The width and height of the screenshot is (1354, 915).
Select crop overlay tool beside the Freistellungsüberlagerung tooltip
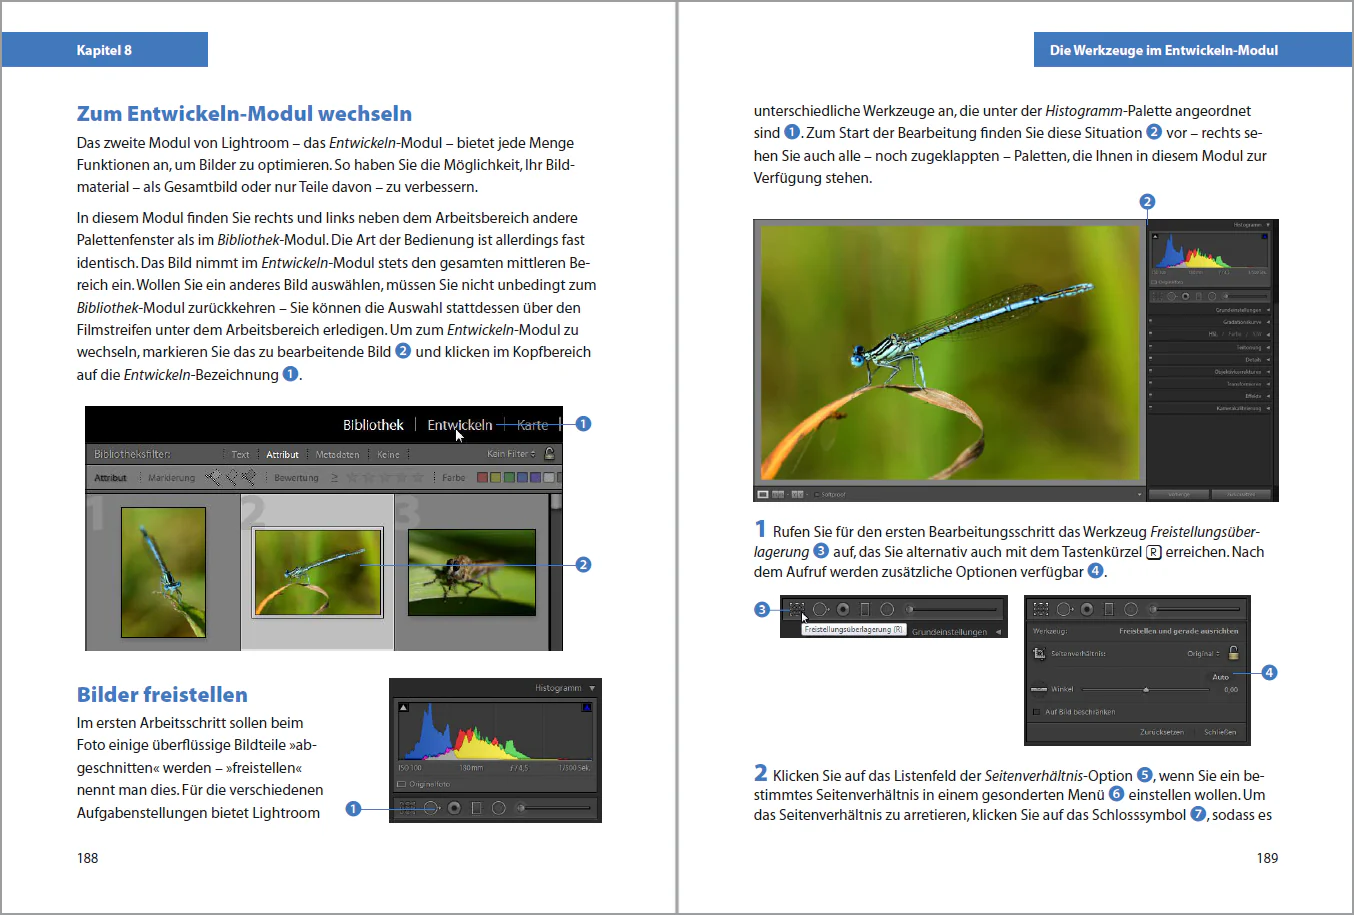796,609
